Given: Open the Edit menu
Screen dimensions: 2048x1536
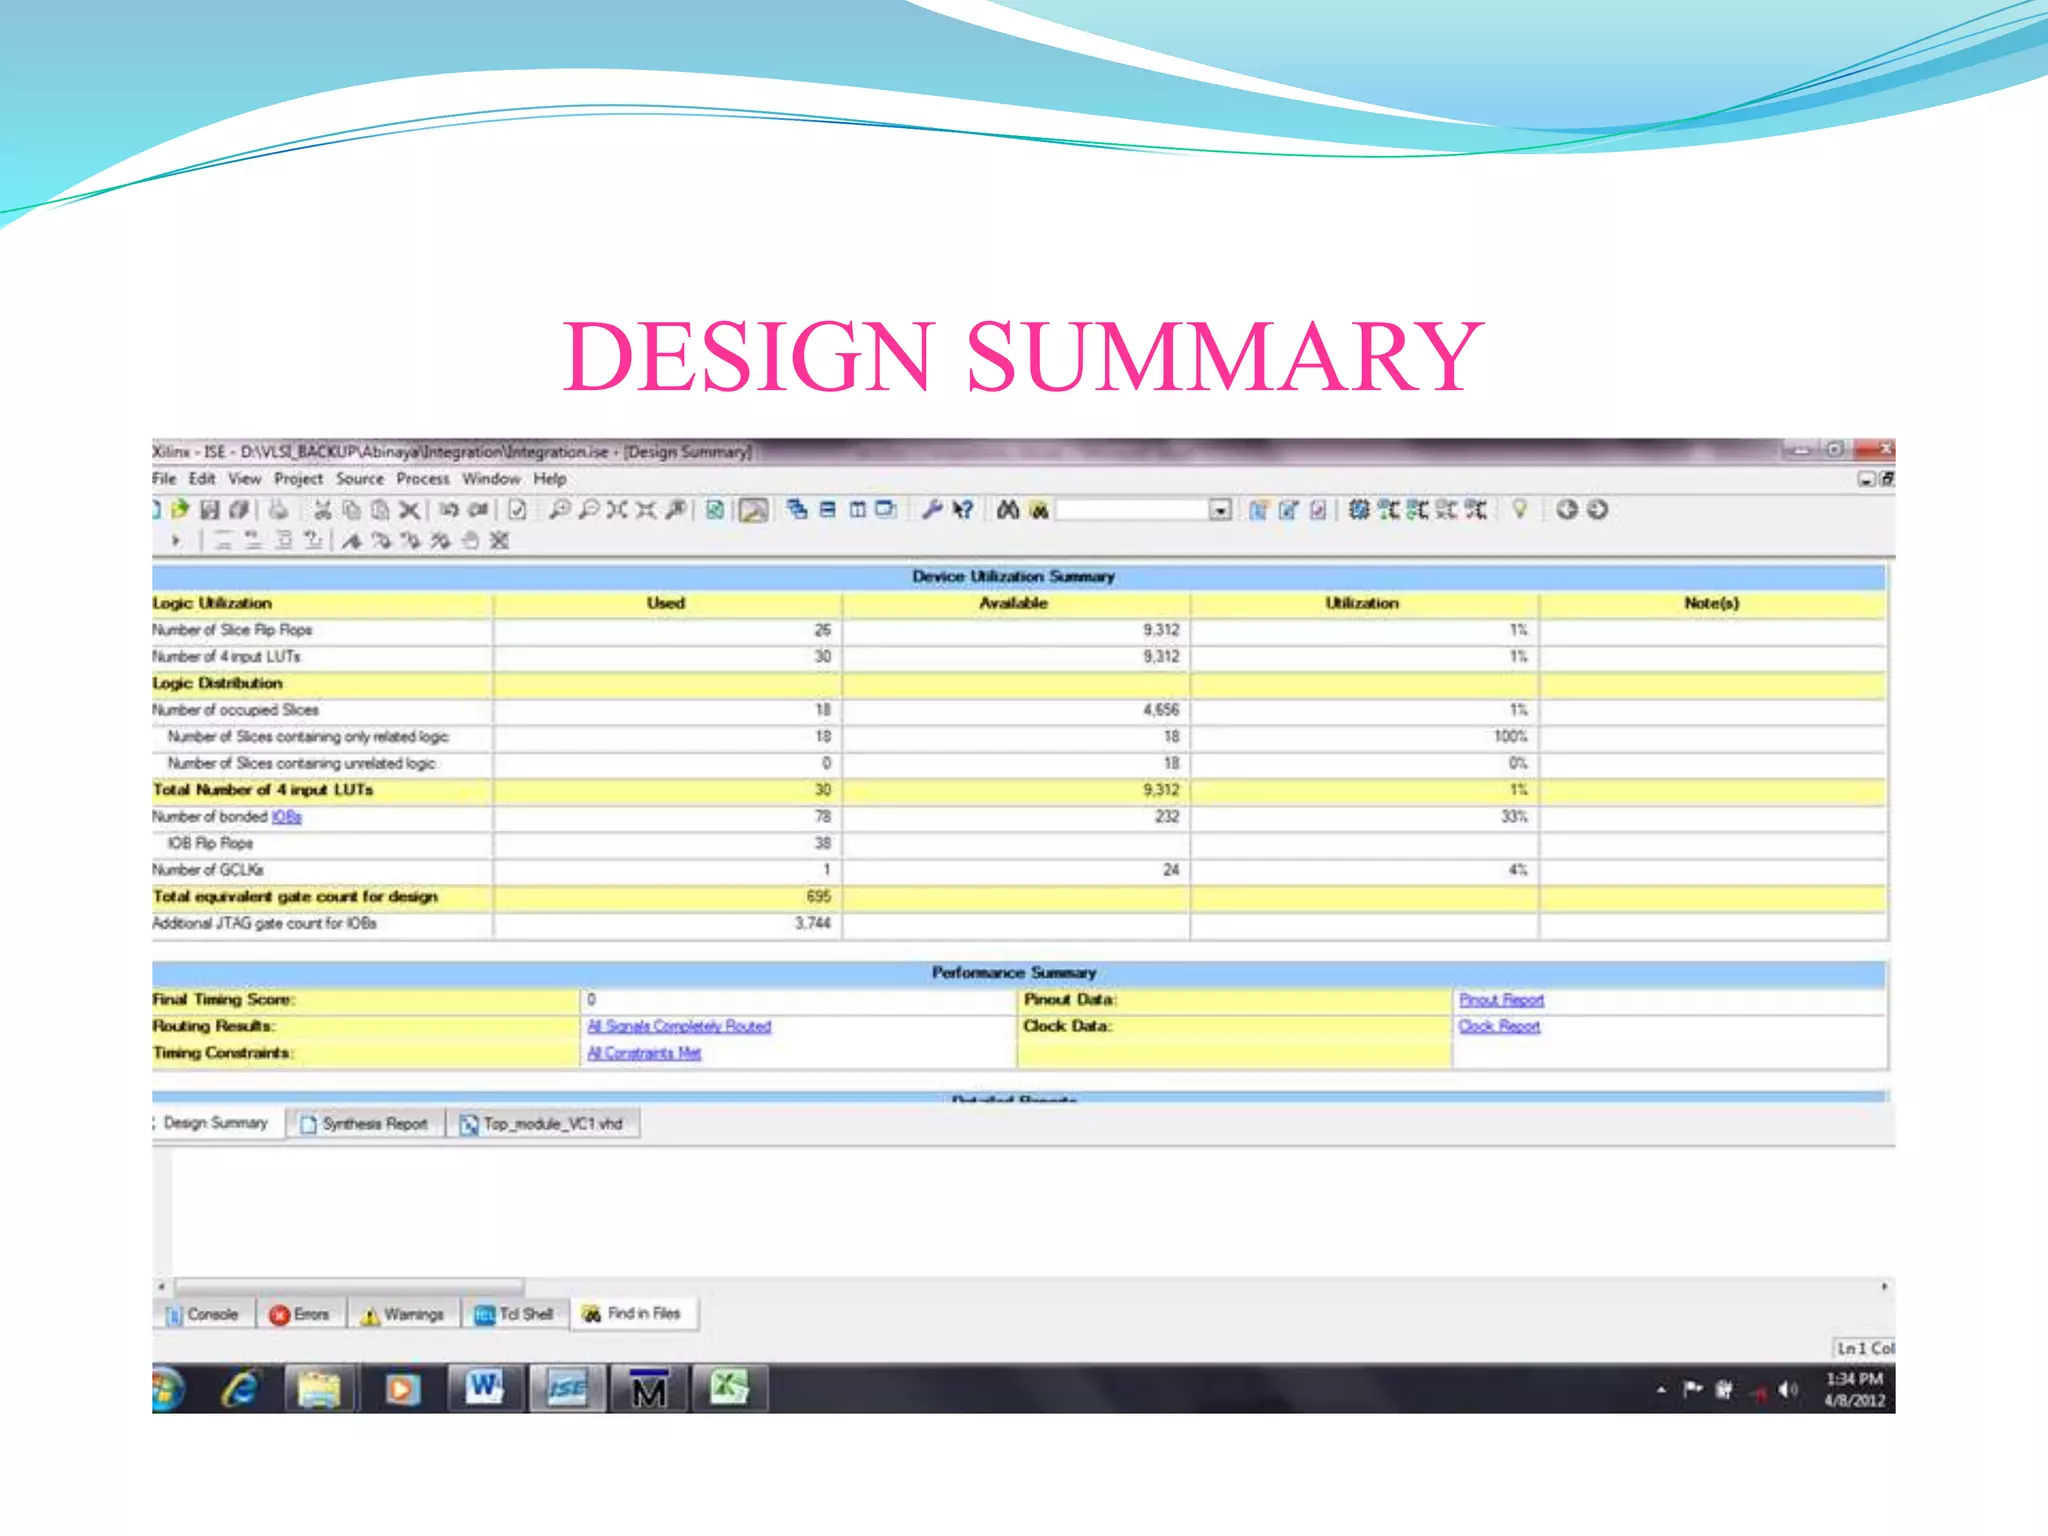Looking at the screenshot, I should [x=202, y=479].
